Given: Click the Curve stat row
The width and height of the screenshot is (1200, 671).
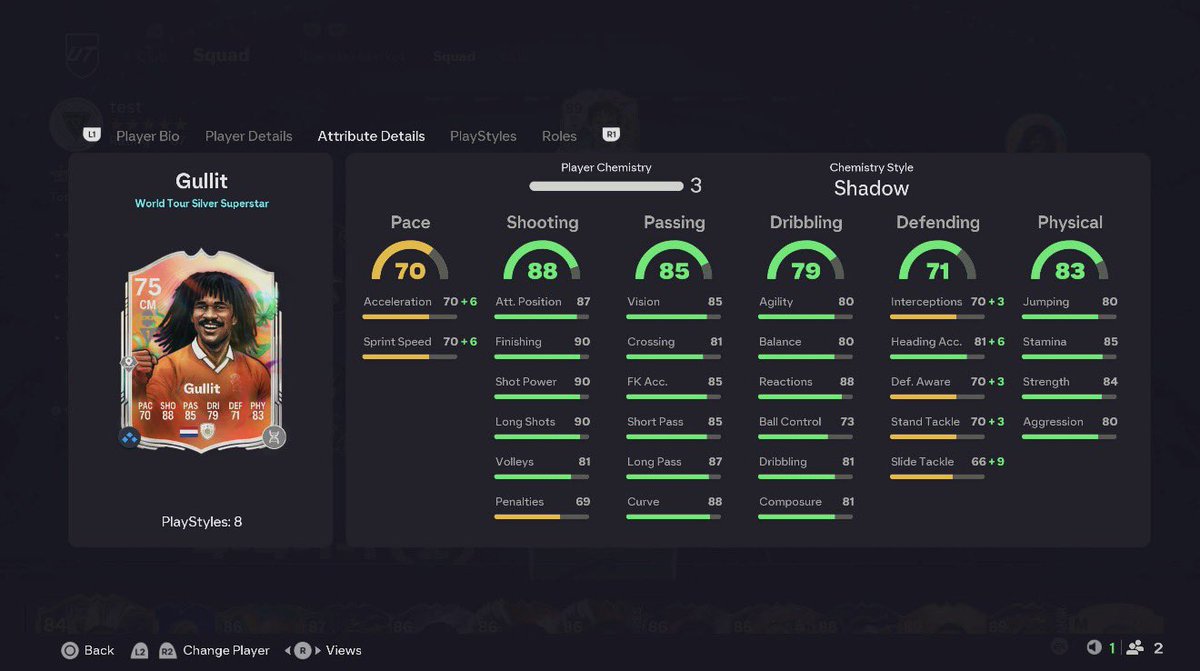Looking at the screenshot, I should [x=674, y=506].
